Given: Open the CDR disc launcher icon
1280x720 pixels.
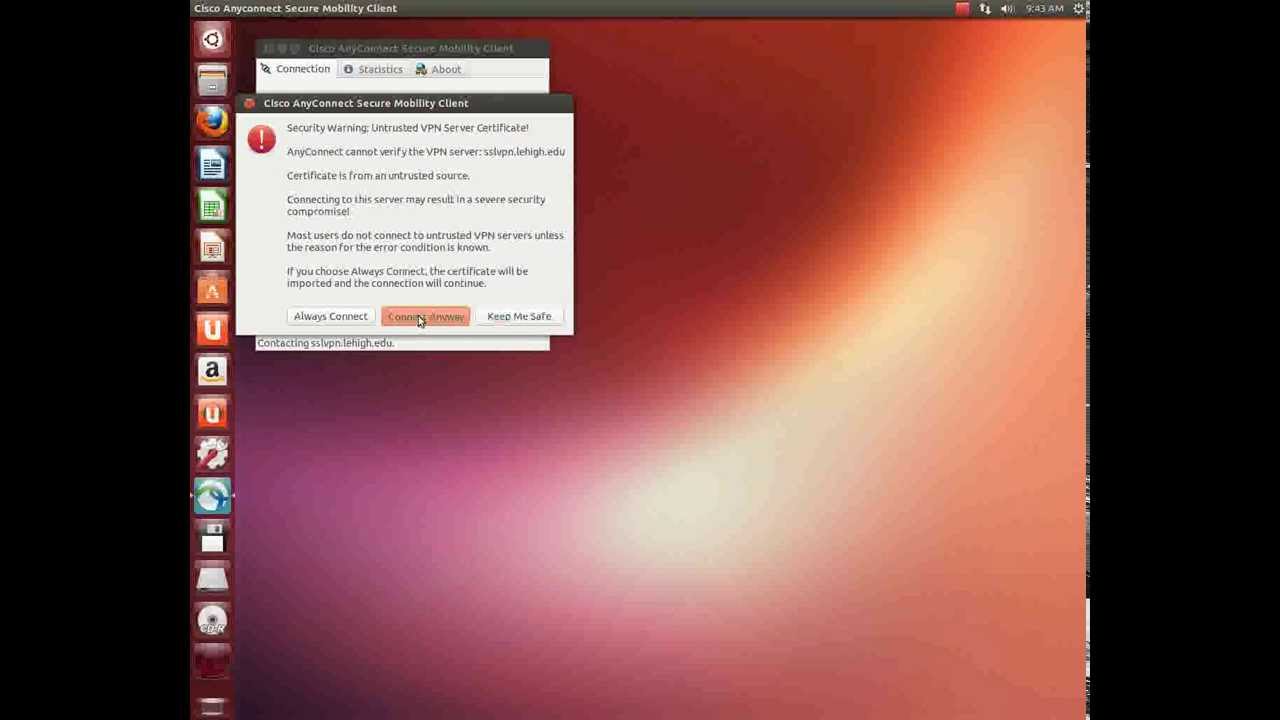Looking at the screenshot, I should tap(212, 621).
